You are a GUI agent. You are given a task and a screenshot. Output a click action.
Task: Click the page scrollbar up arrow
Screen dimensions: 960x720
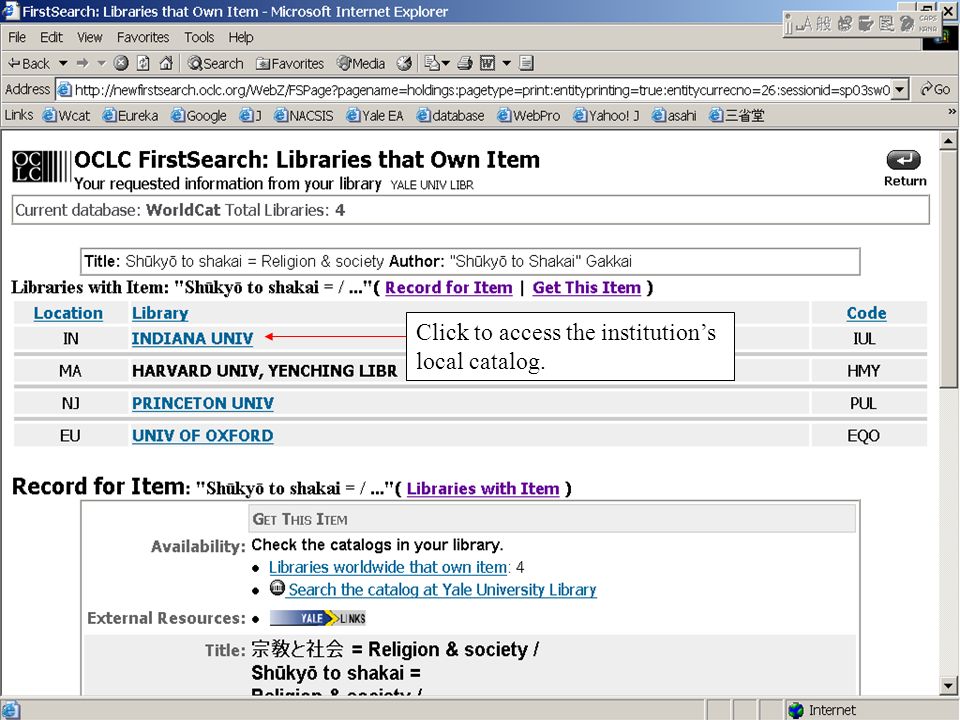(x=948, y=141)
